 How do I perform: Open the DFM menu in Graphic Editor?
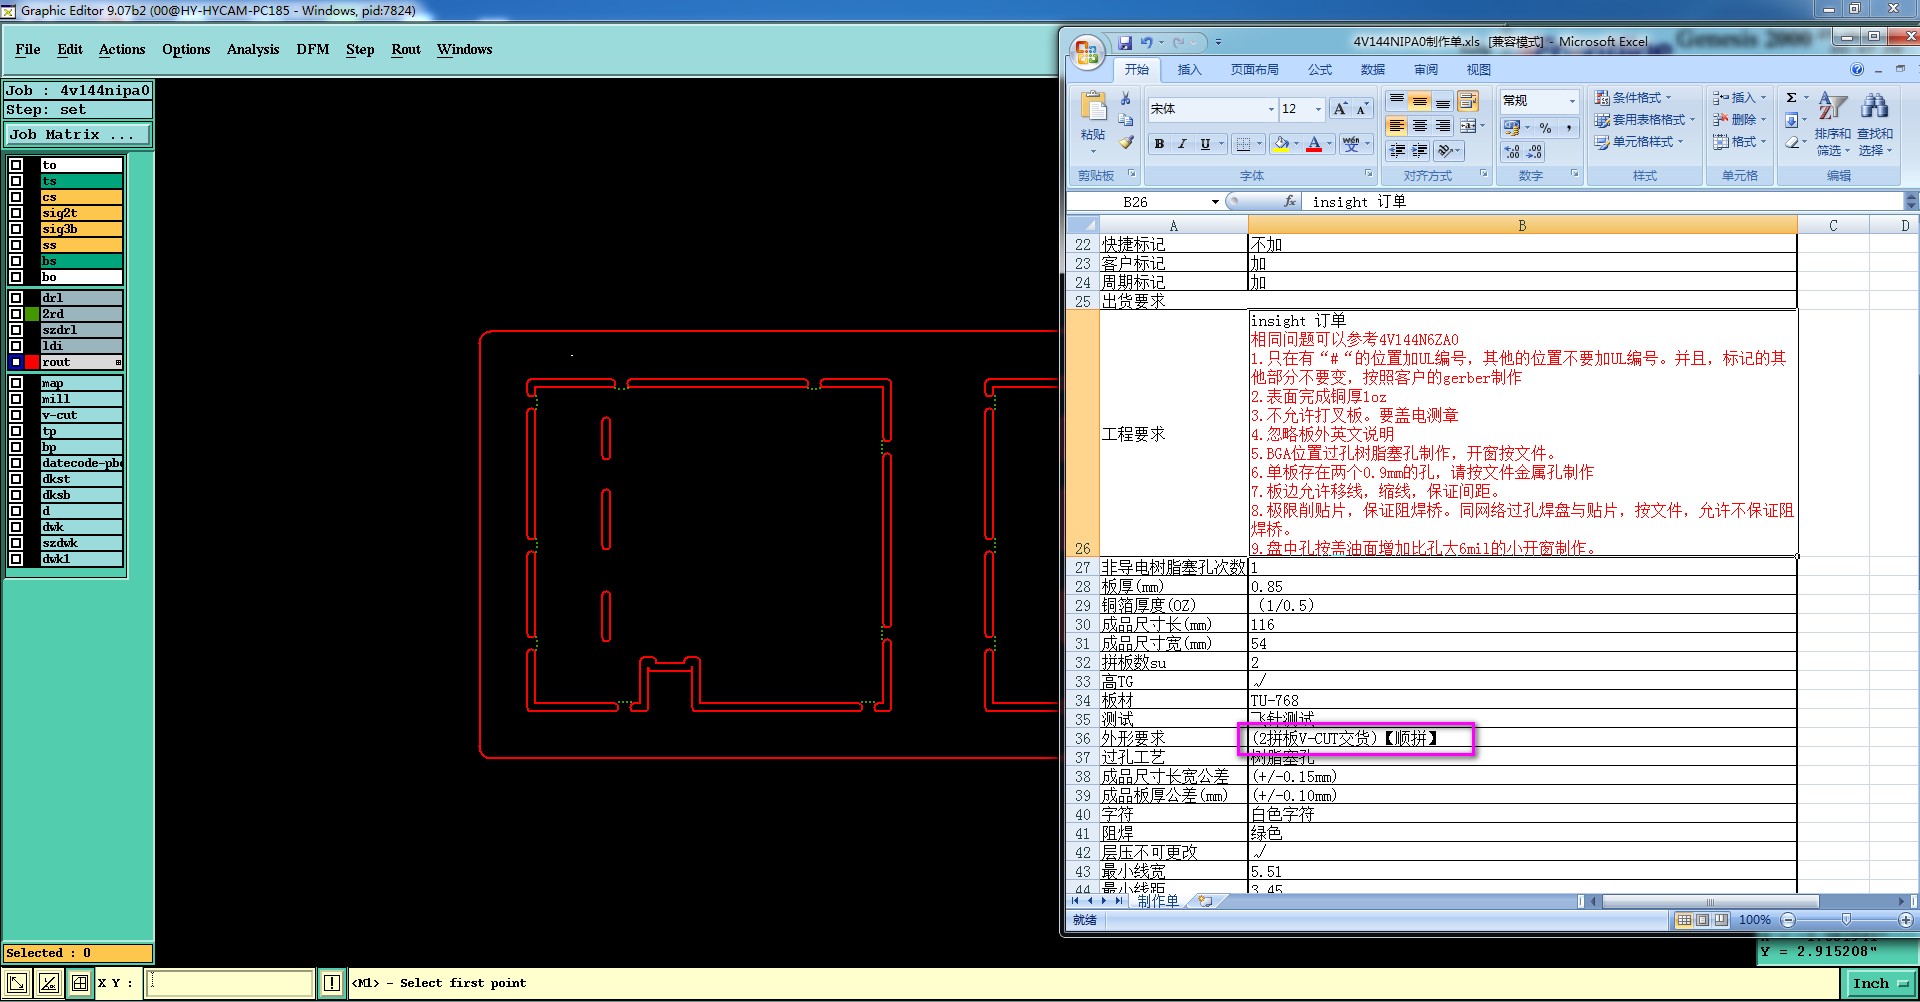pyautogui.click(x=313, y=49)
